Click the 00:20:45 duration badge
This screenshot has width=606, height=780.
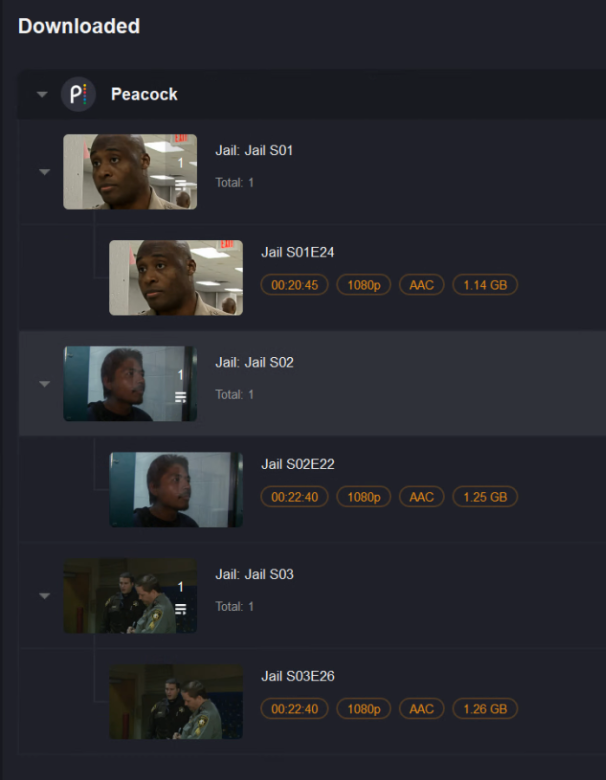pyautogui.click(x=295, y=285)
